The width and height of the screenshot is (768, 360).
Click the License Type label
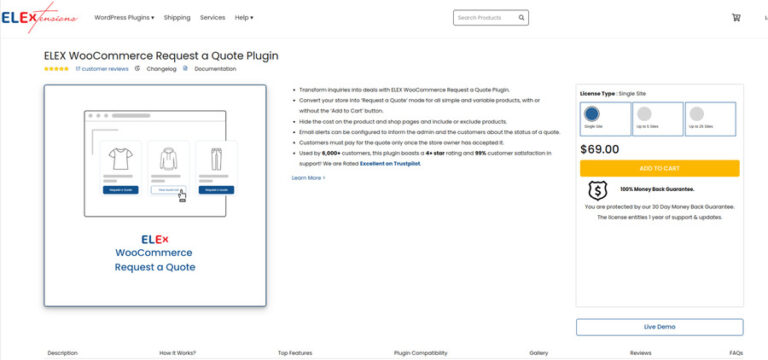pos(598,94)
